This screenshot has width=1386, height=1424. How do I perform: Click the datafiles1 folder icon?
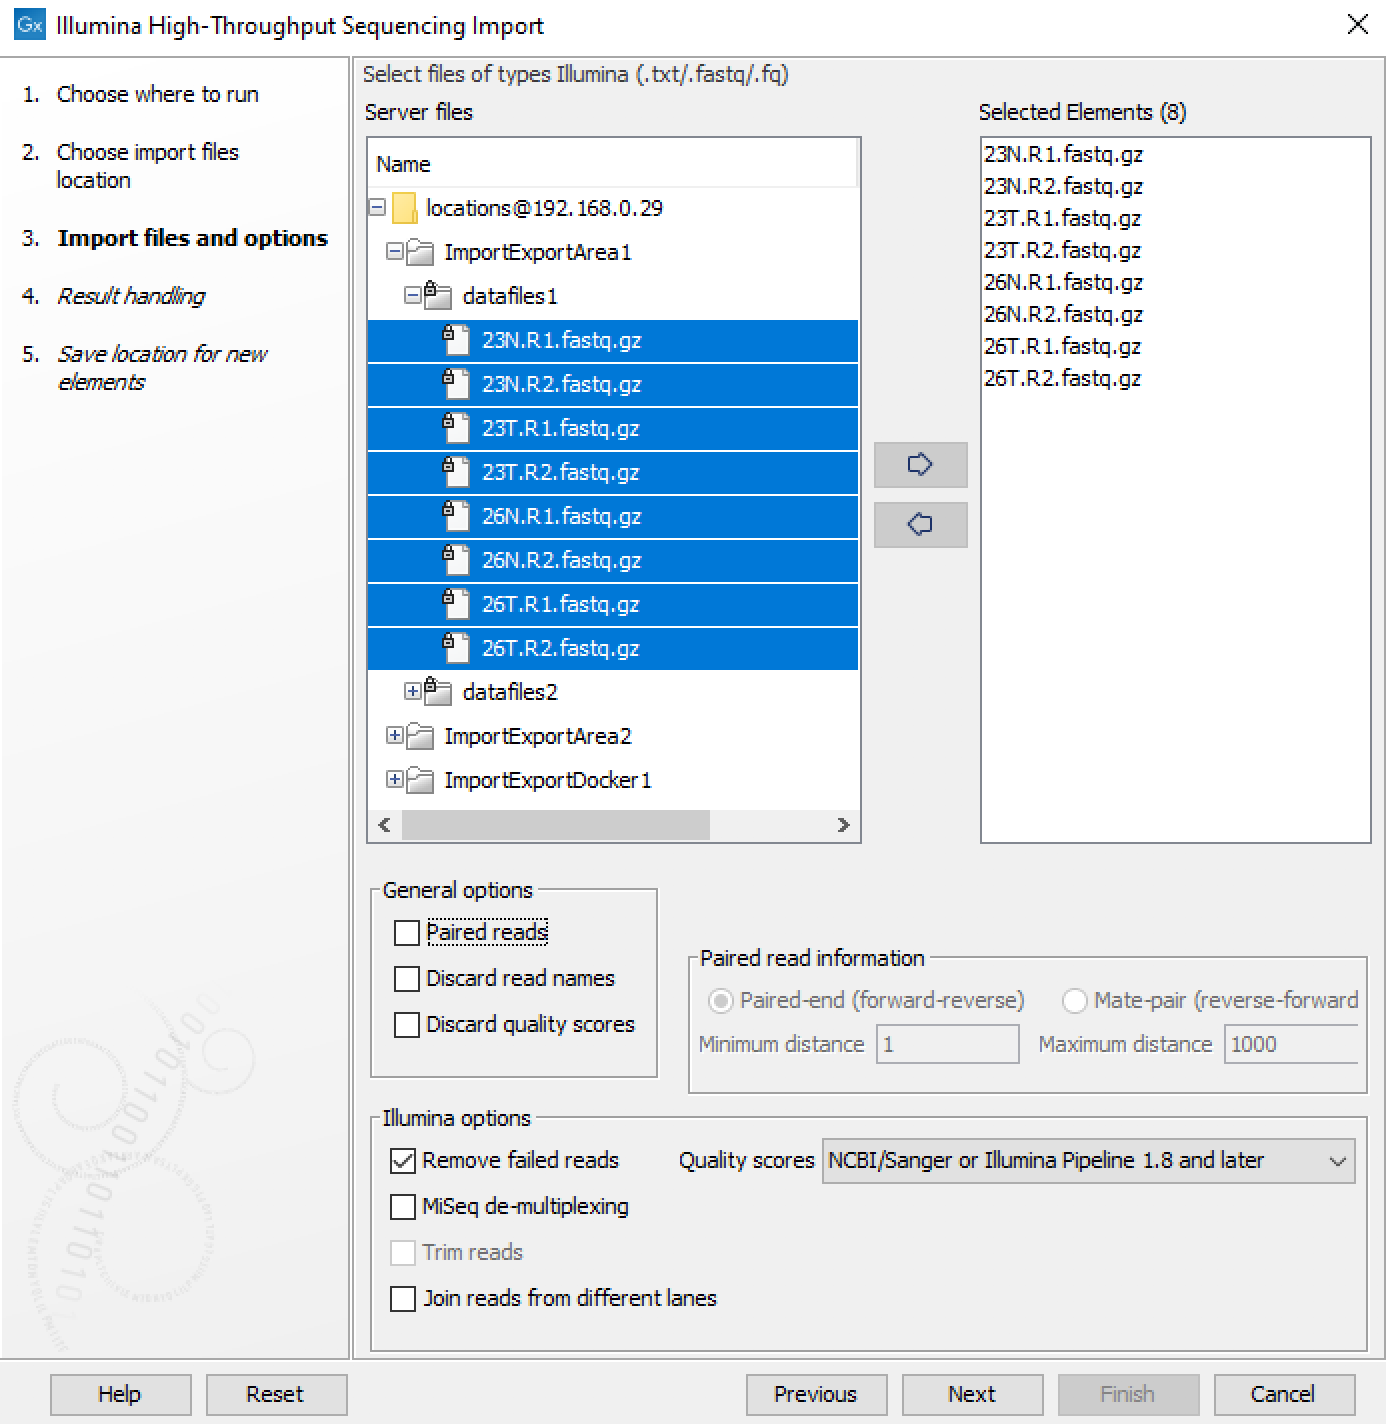(437, 296)
